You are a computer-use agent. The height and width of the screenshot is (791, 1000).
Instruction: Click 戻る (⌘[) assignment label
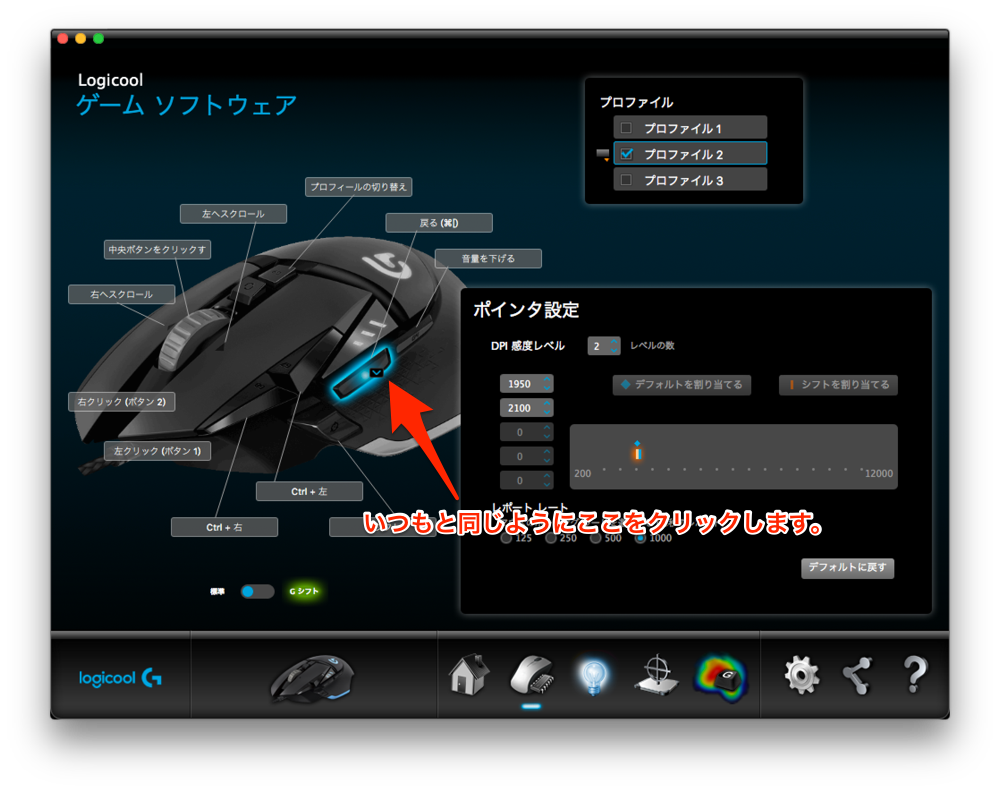tap(439, 223)
